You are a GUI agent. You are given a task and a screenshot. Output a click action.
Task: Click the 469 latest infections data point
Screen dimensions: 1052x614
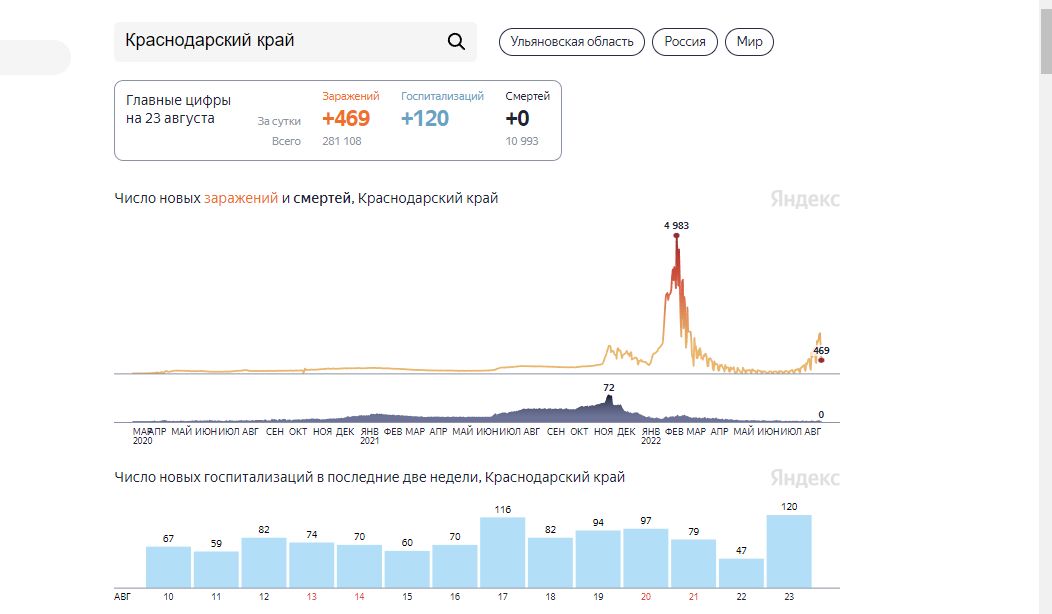[x=821, y=360]
